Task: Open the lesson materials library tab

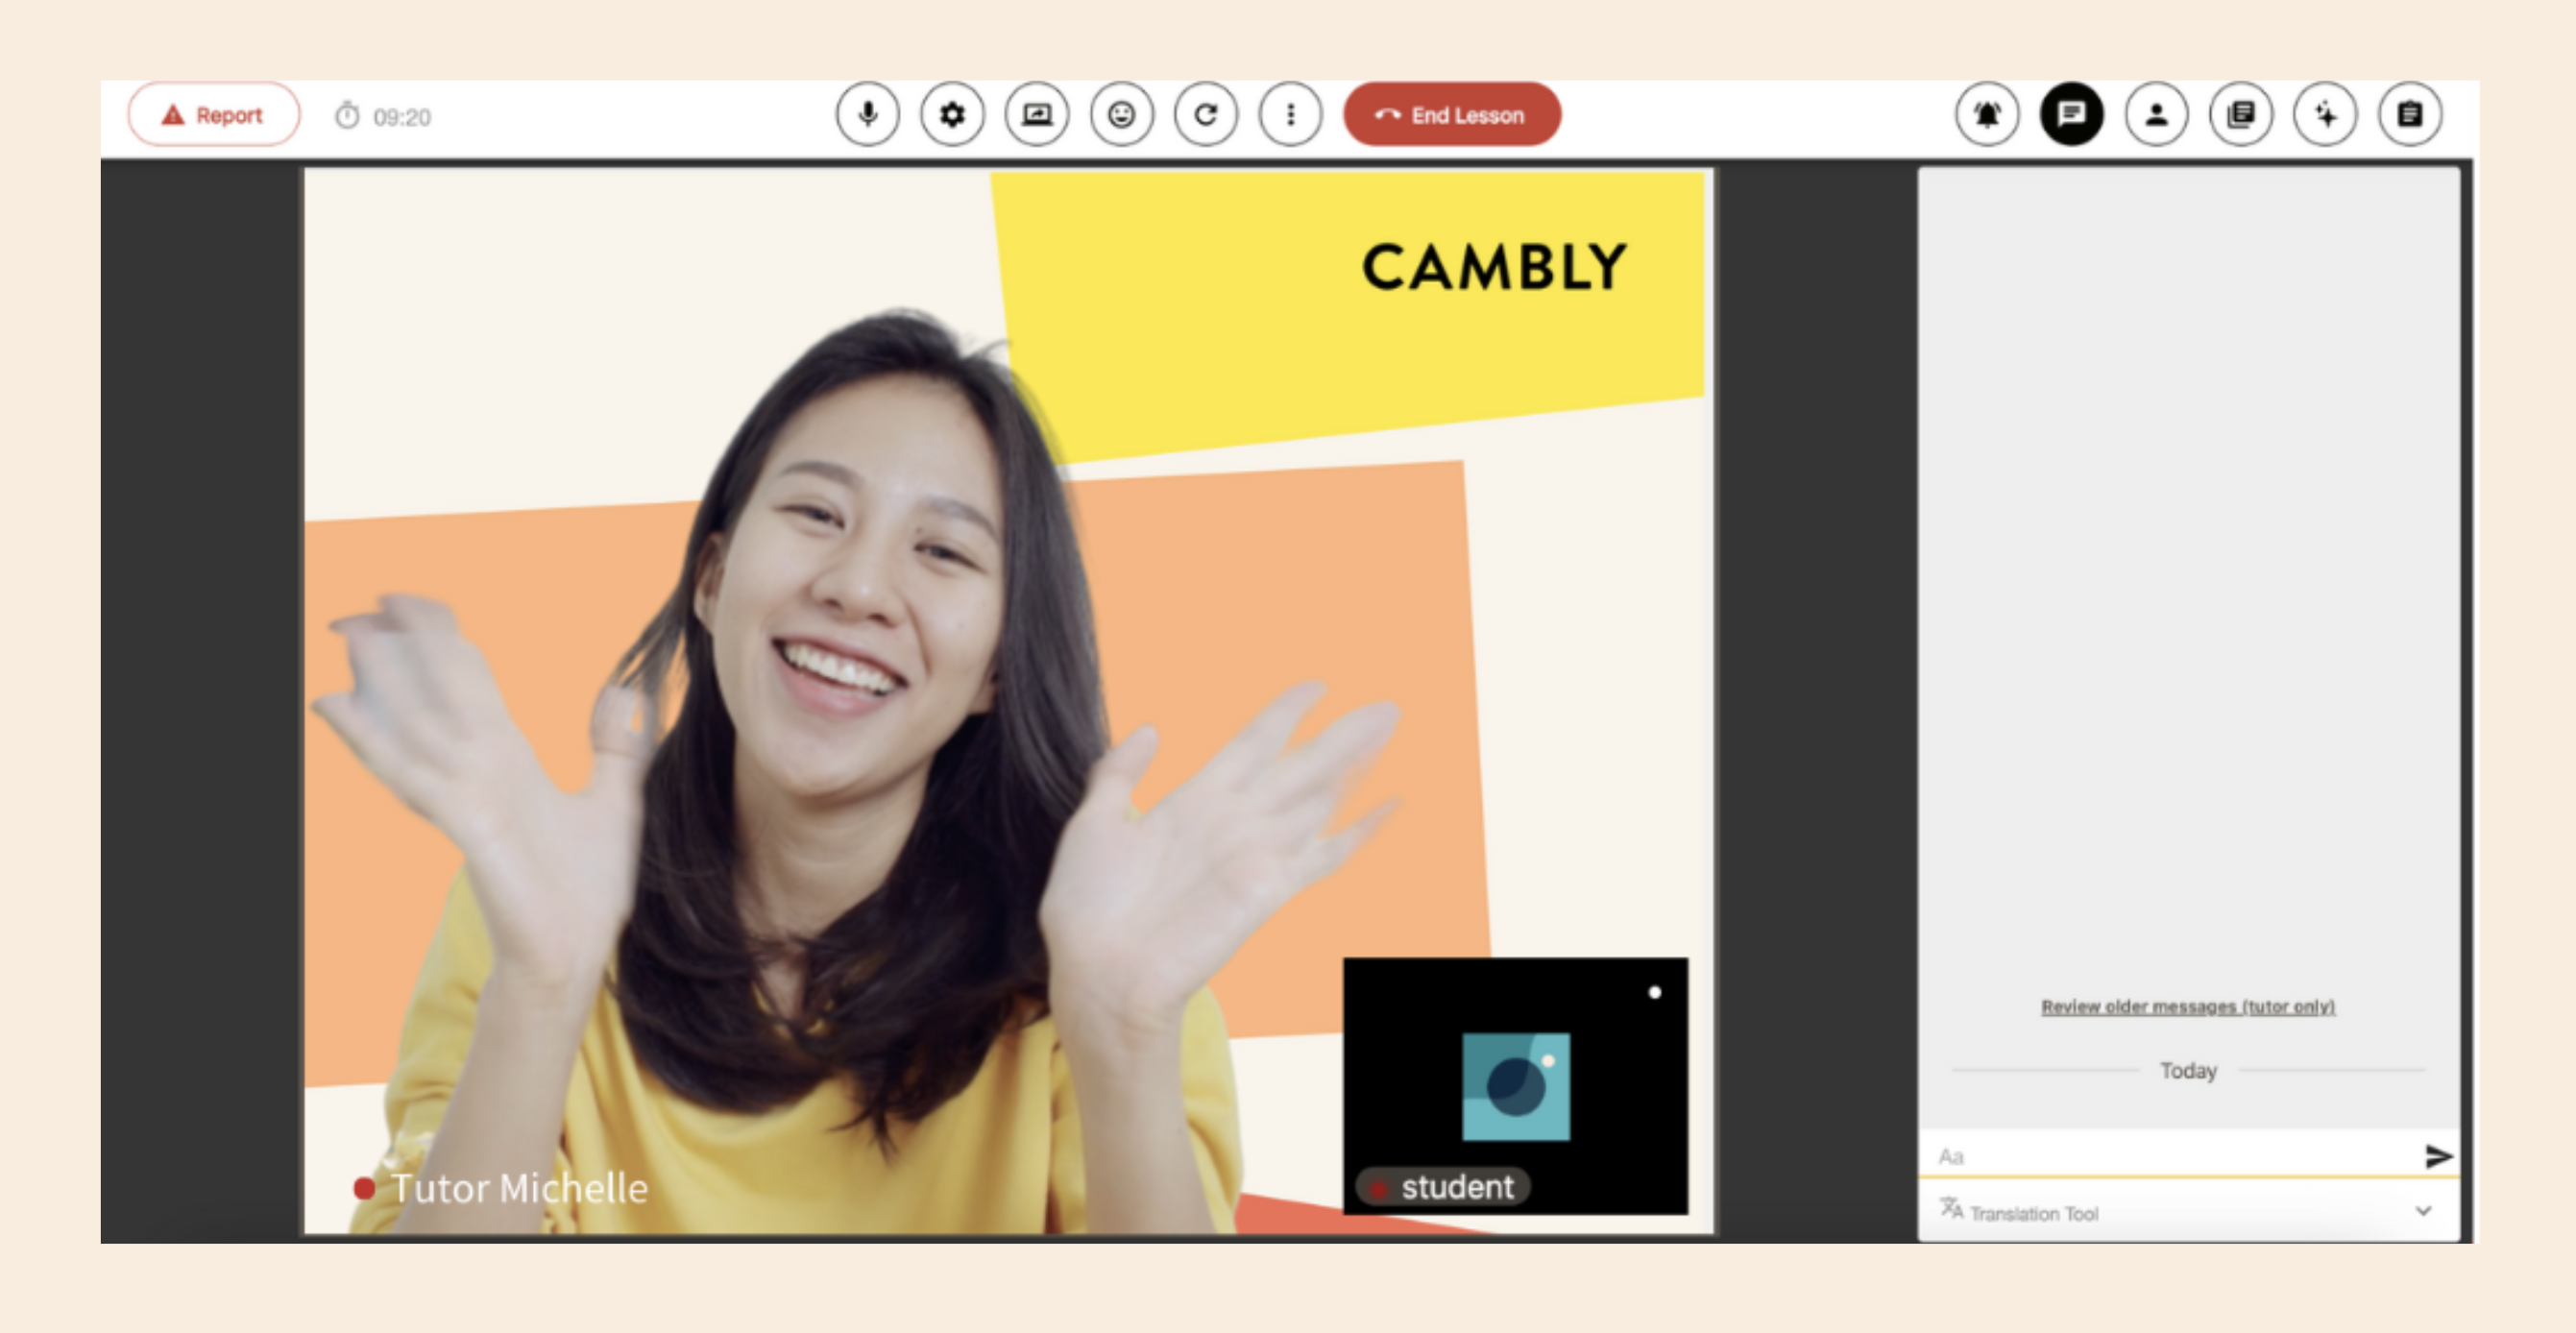Action: pos(2241,115)
